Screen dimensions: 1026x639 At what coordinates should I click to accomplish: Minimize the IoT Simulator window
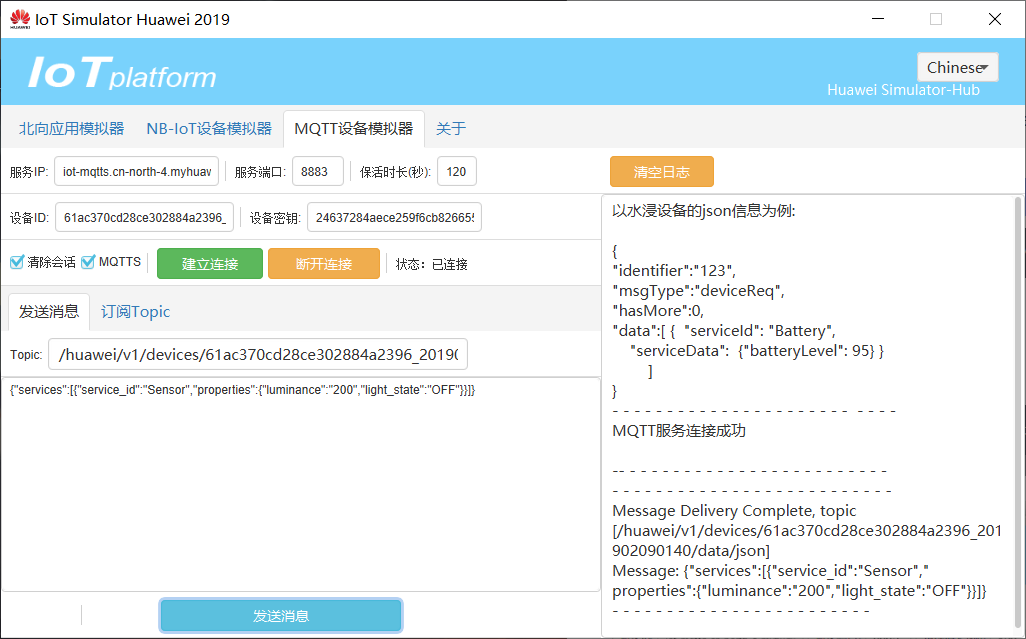(878, 19)
